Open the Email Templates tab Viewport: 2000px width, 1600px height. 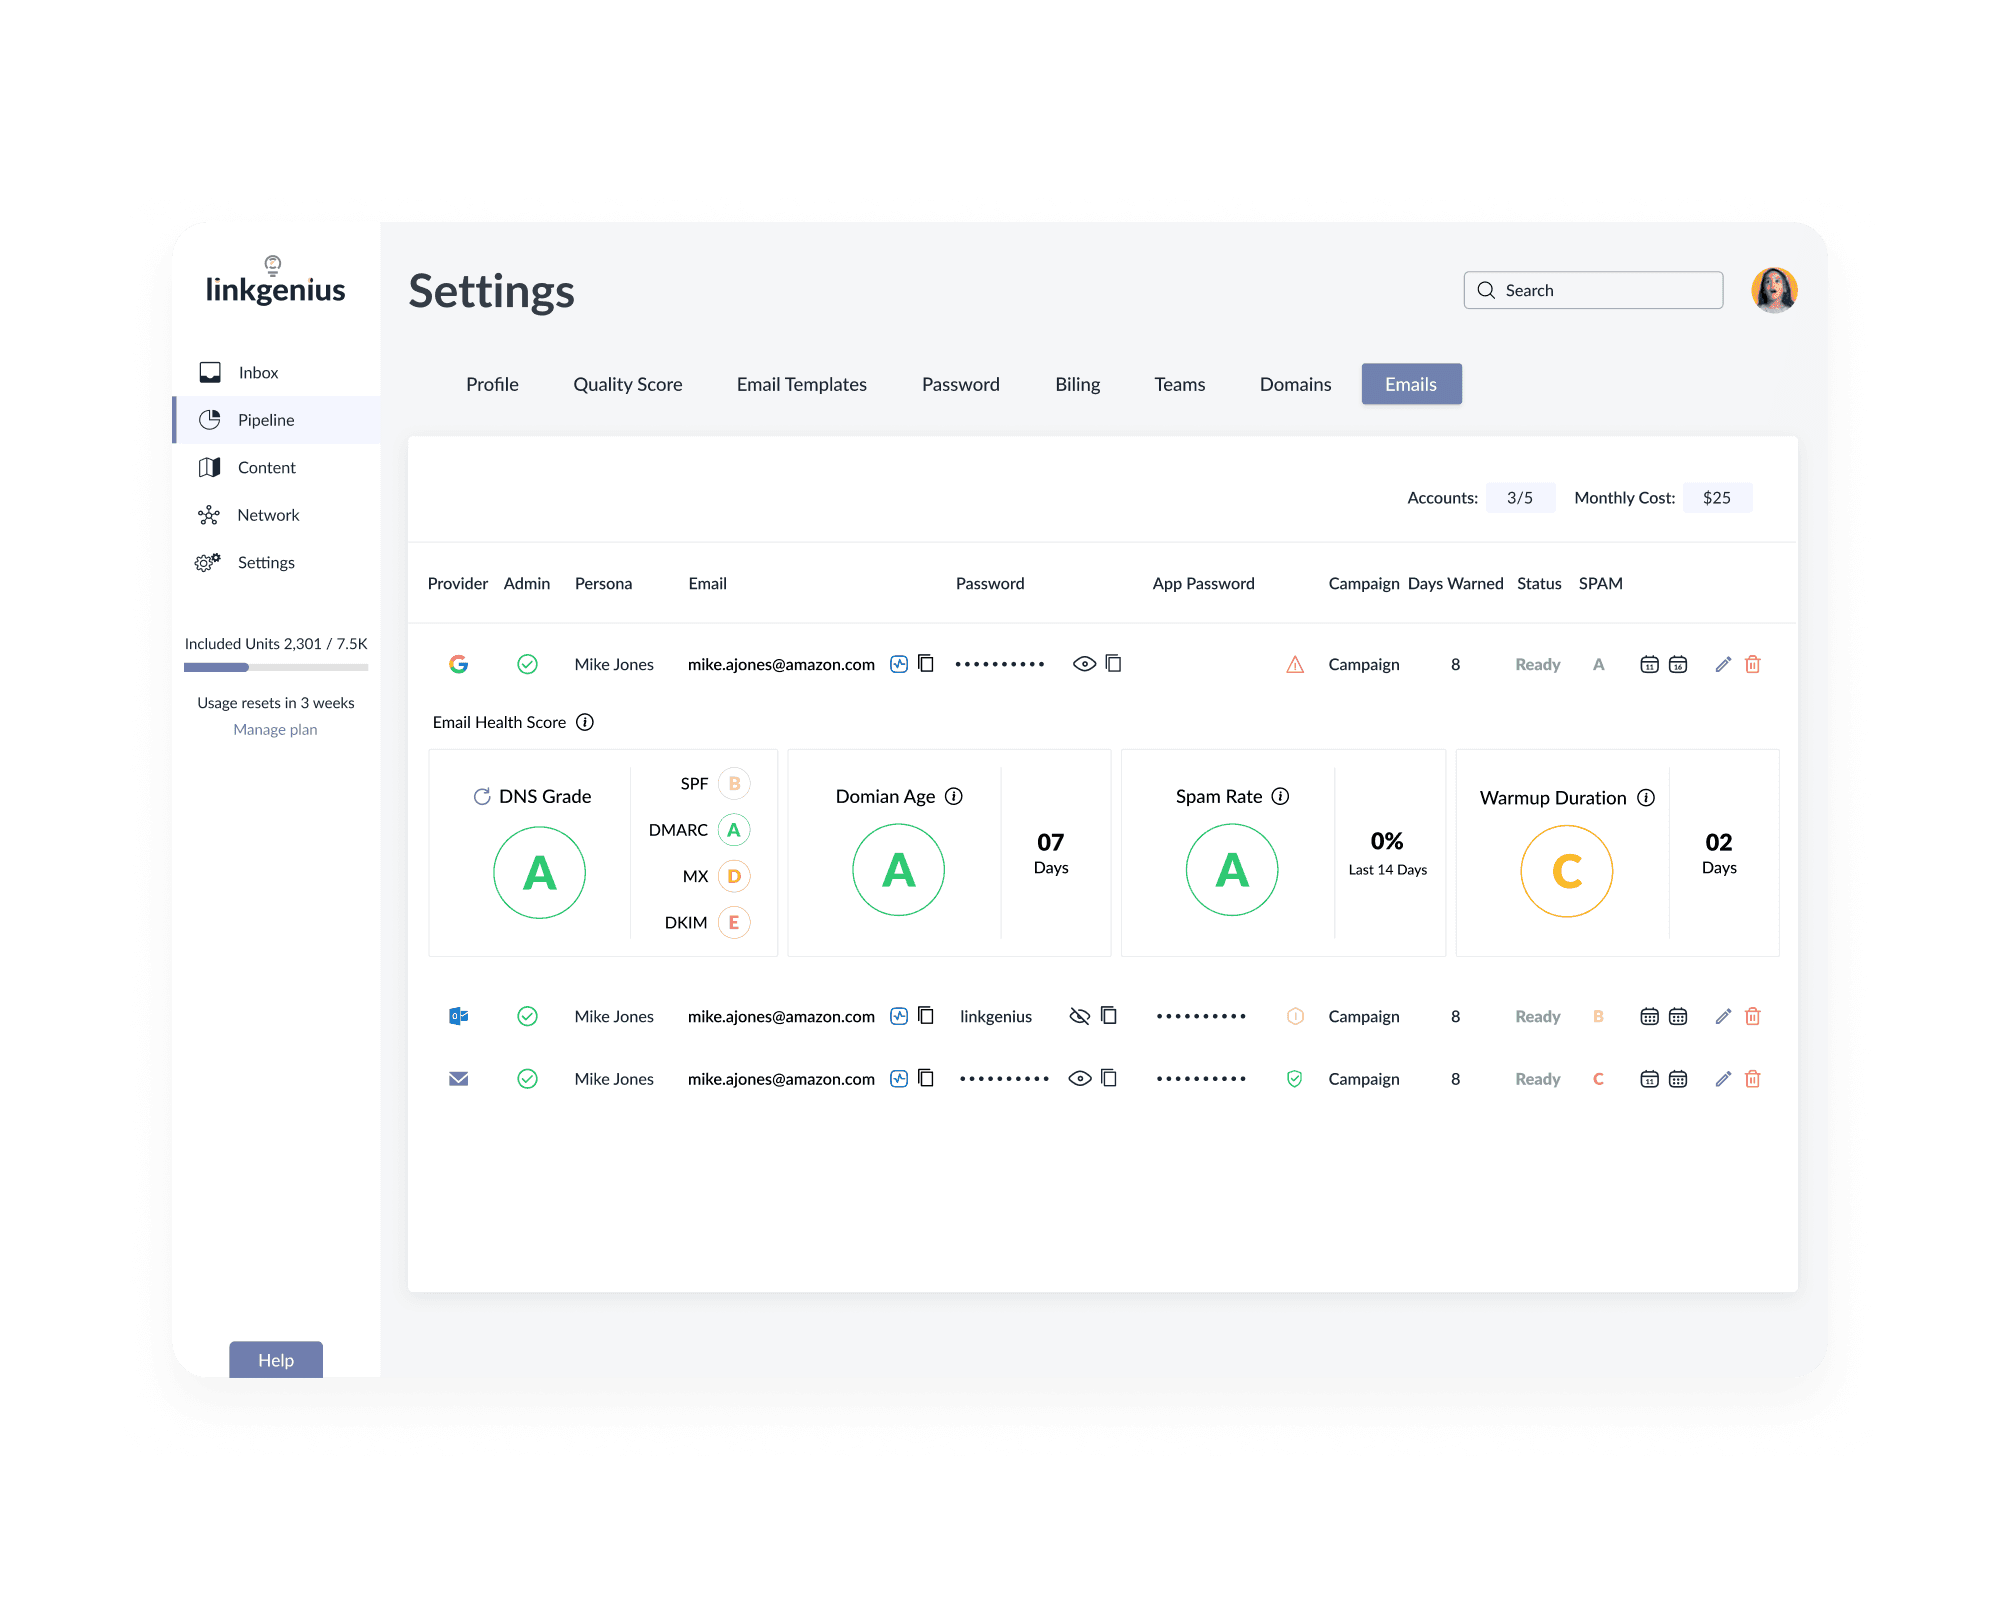[802, 384]
